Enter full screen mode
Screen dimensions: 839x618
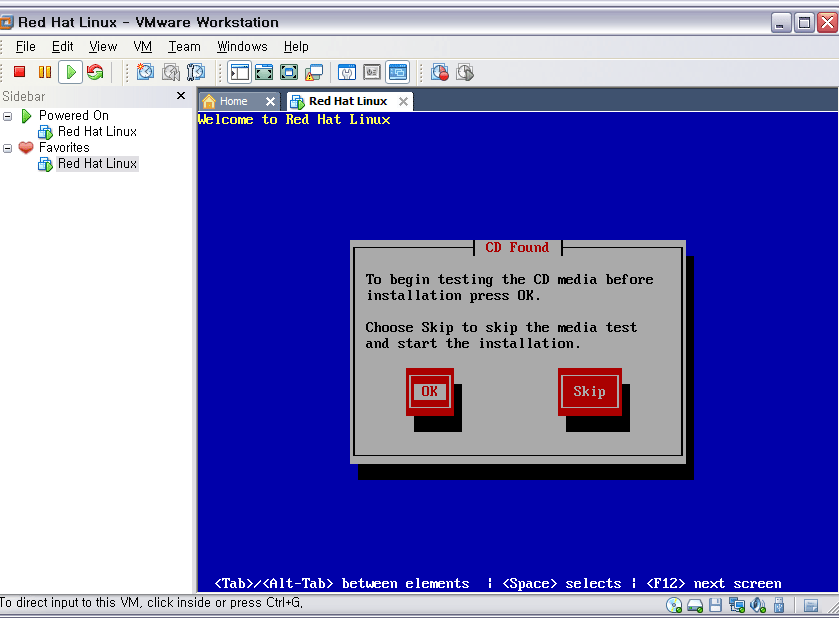(x=289, y=72)
